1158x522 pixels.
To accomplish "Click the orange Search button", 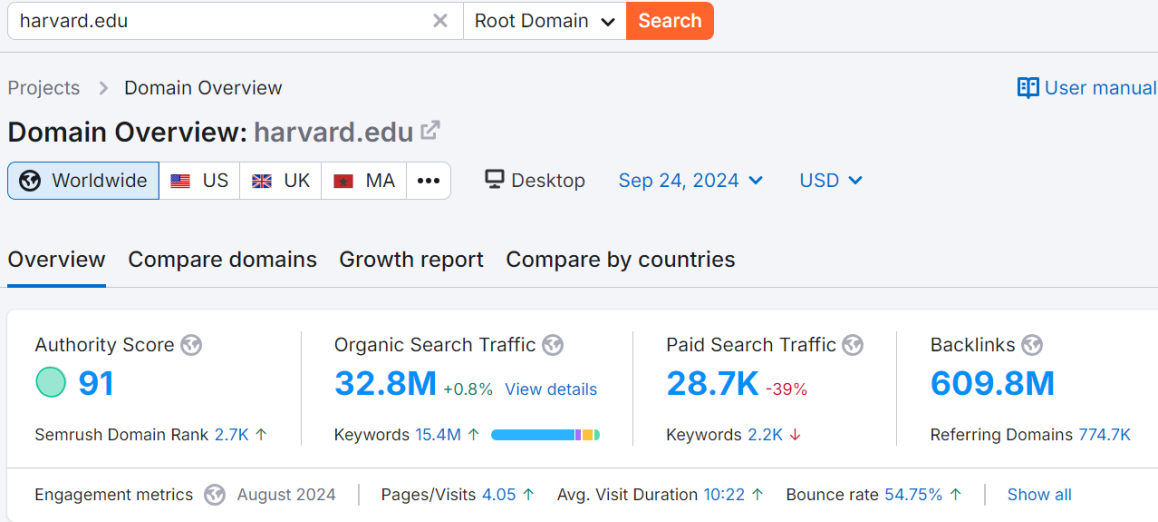I will click(670, 21).
